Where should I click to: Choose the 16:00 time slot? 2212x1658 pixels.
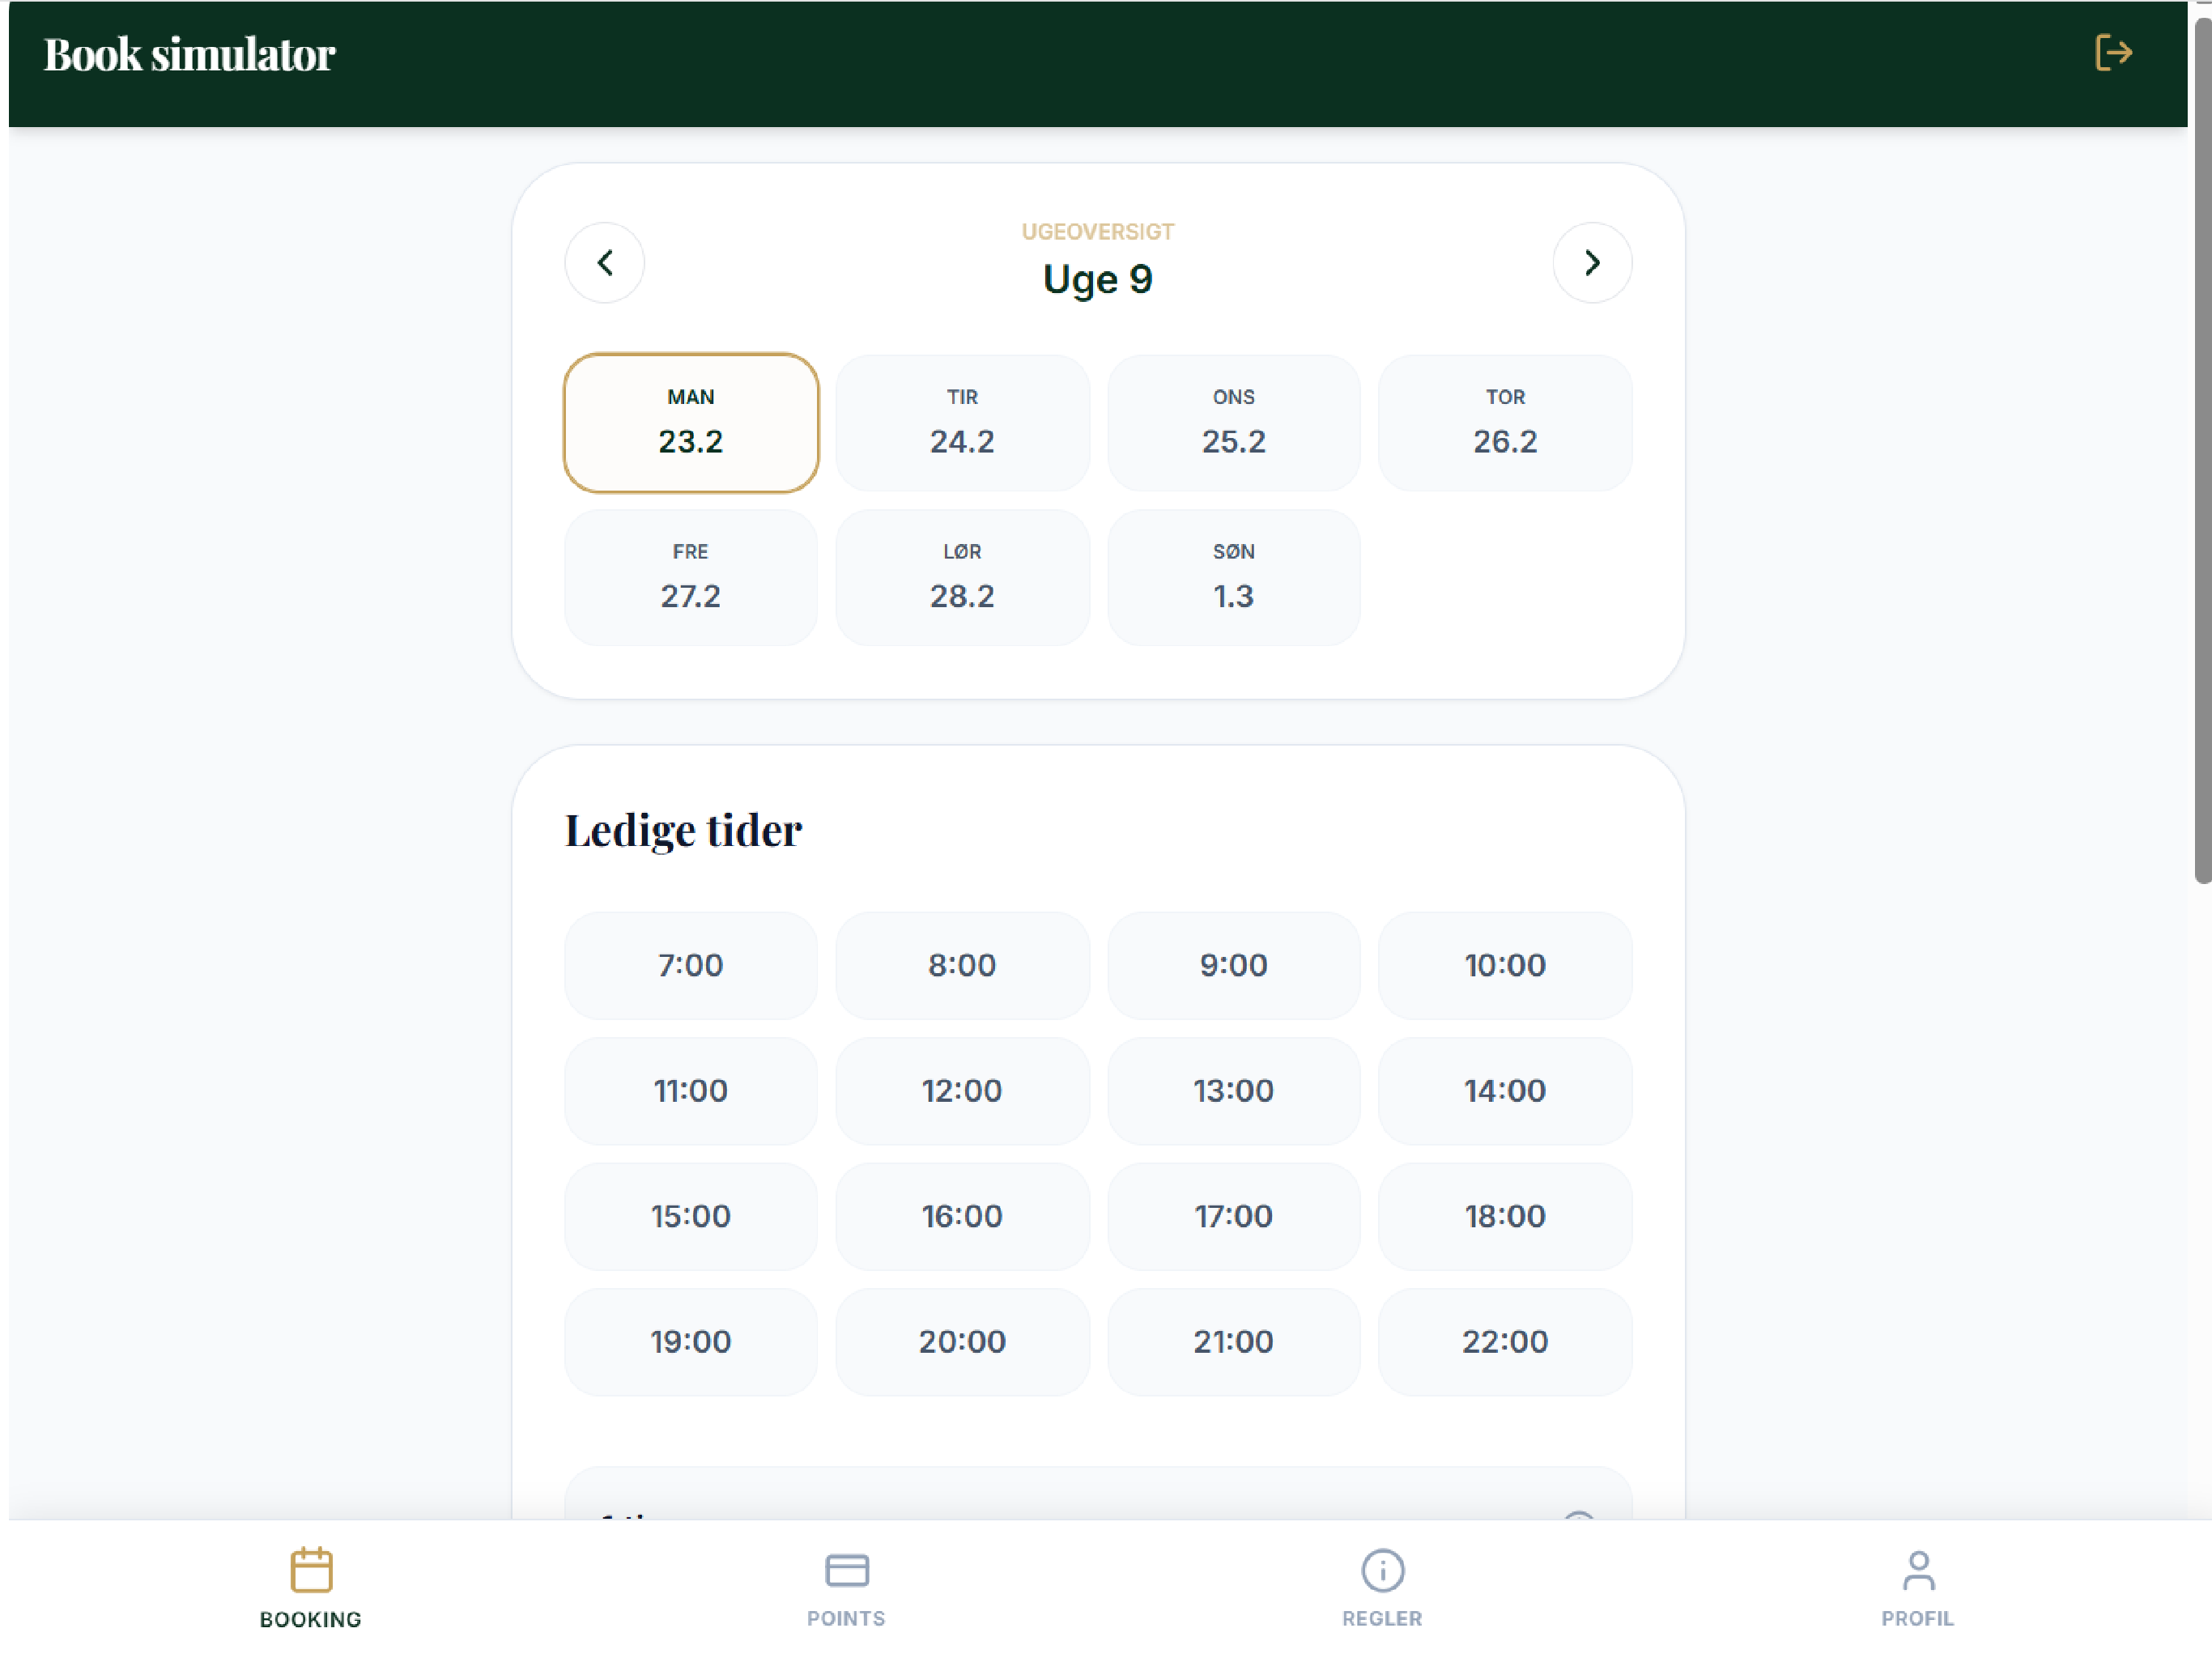pyautogui.click(x=962, y=1216)
